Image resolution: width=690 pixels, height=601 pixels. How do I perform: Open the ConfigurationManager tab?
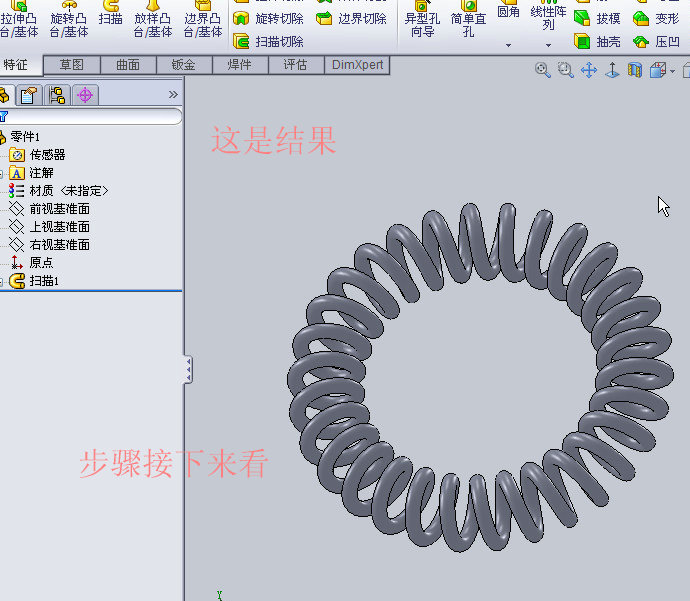coord(57,95)
